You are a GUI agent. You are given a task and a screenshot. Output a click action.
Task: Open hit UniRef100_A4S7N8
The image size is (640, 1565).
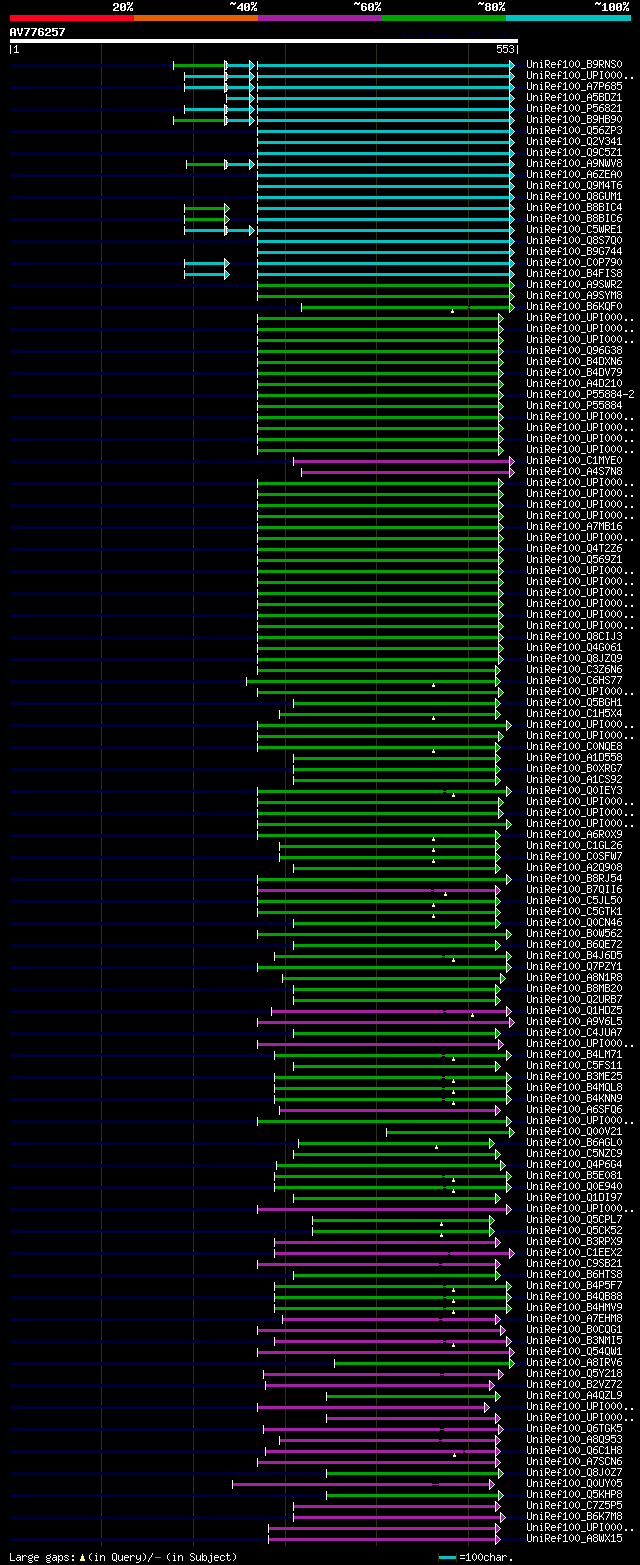[574, 472]
